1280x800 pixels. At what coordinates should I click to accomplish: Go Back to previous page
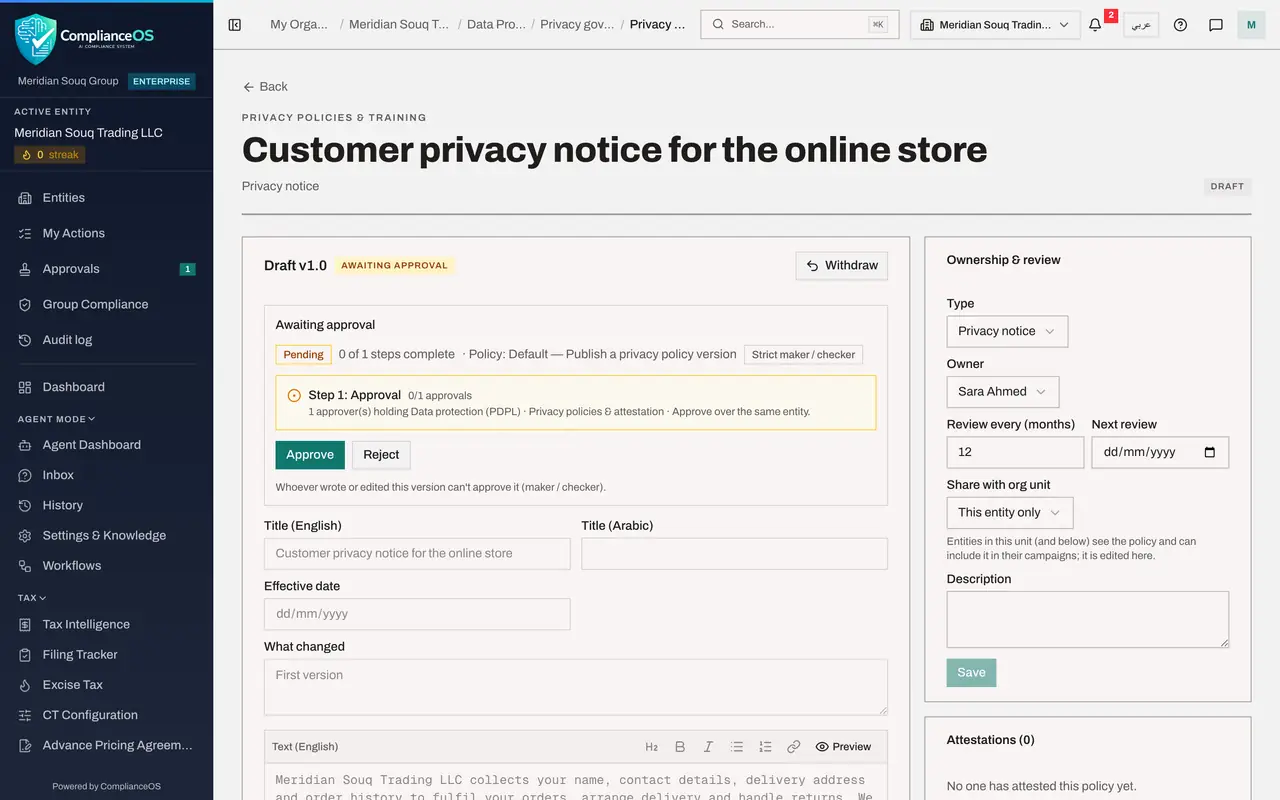[265, 87]
